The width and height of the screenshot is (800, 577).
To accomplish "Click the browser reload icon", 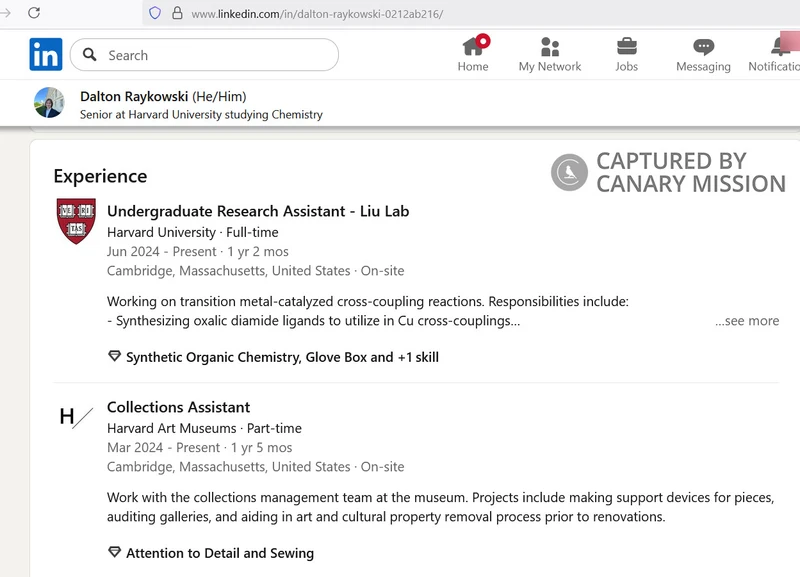I will (33, 13).
